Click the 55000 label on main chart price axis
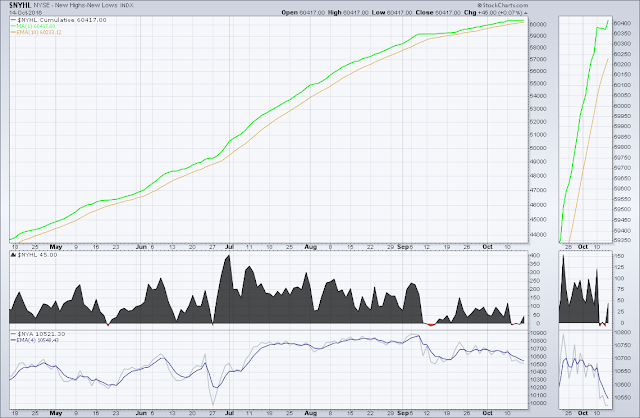The height and width of the screenshot is (418, 640). tap(538, 84)
